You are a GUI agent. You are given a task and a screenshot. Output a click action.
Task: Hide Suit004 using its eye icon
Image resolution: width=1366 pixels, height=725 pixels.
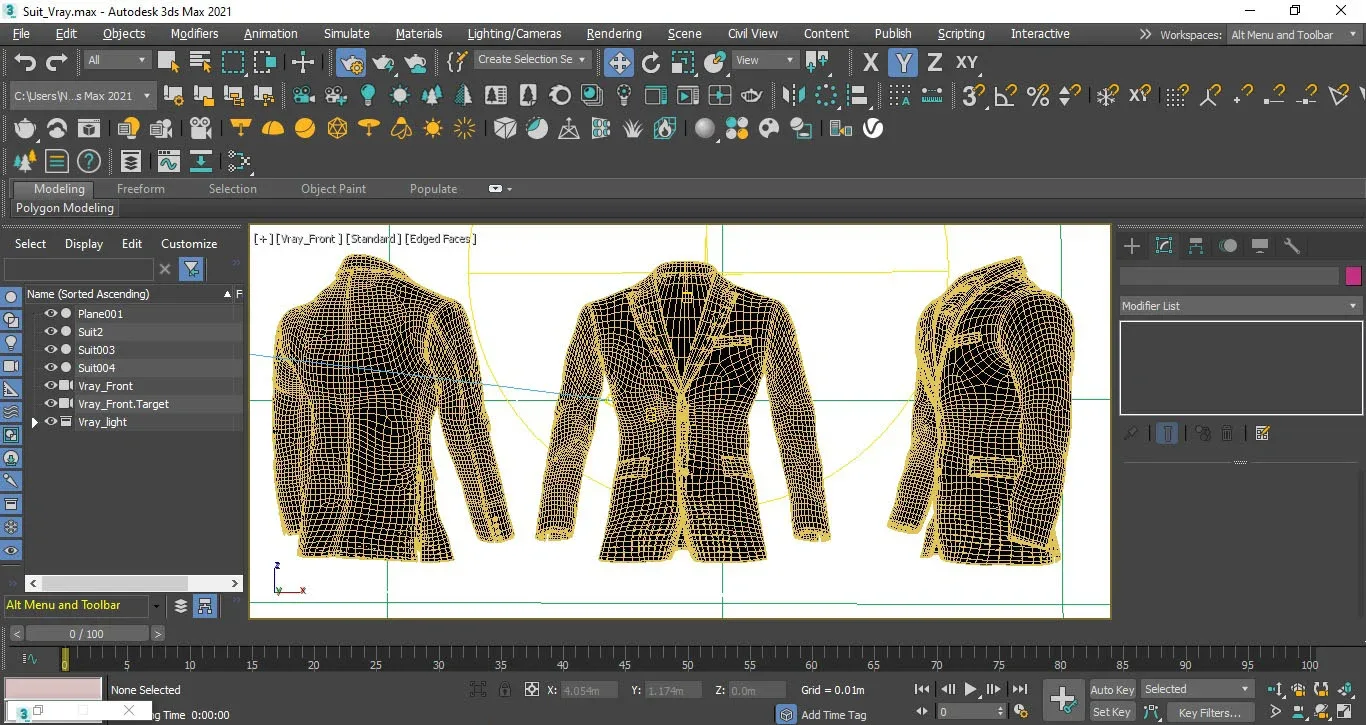(x=50, y=368)
